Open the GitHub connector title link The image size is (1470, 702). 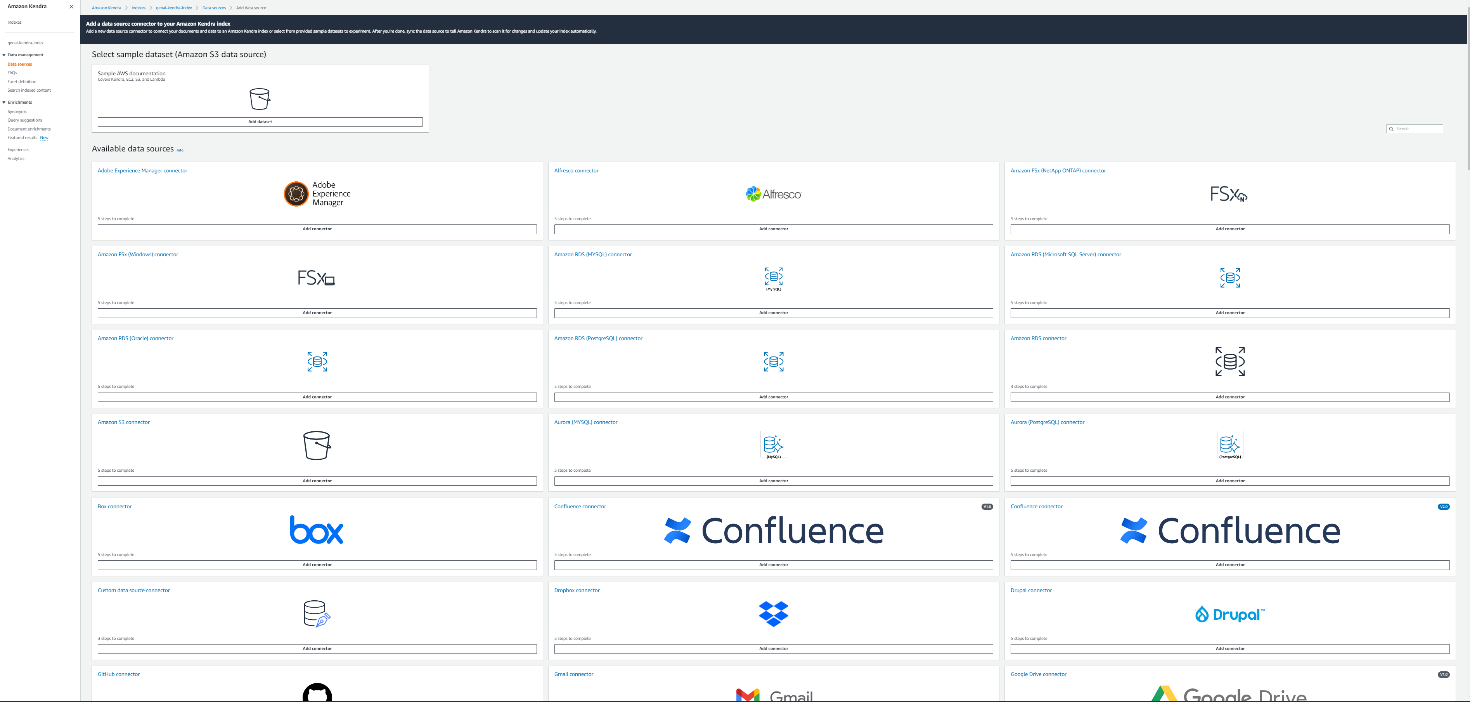point(119,674)
